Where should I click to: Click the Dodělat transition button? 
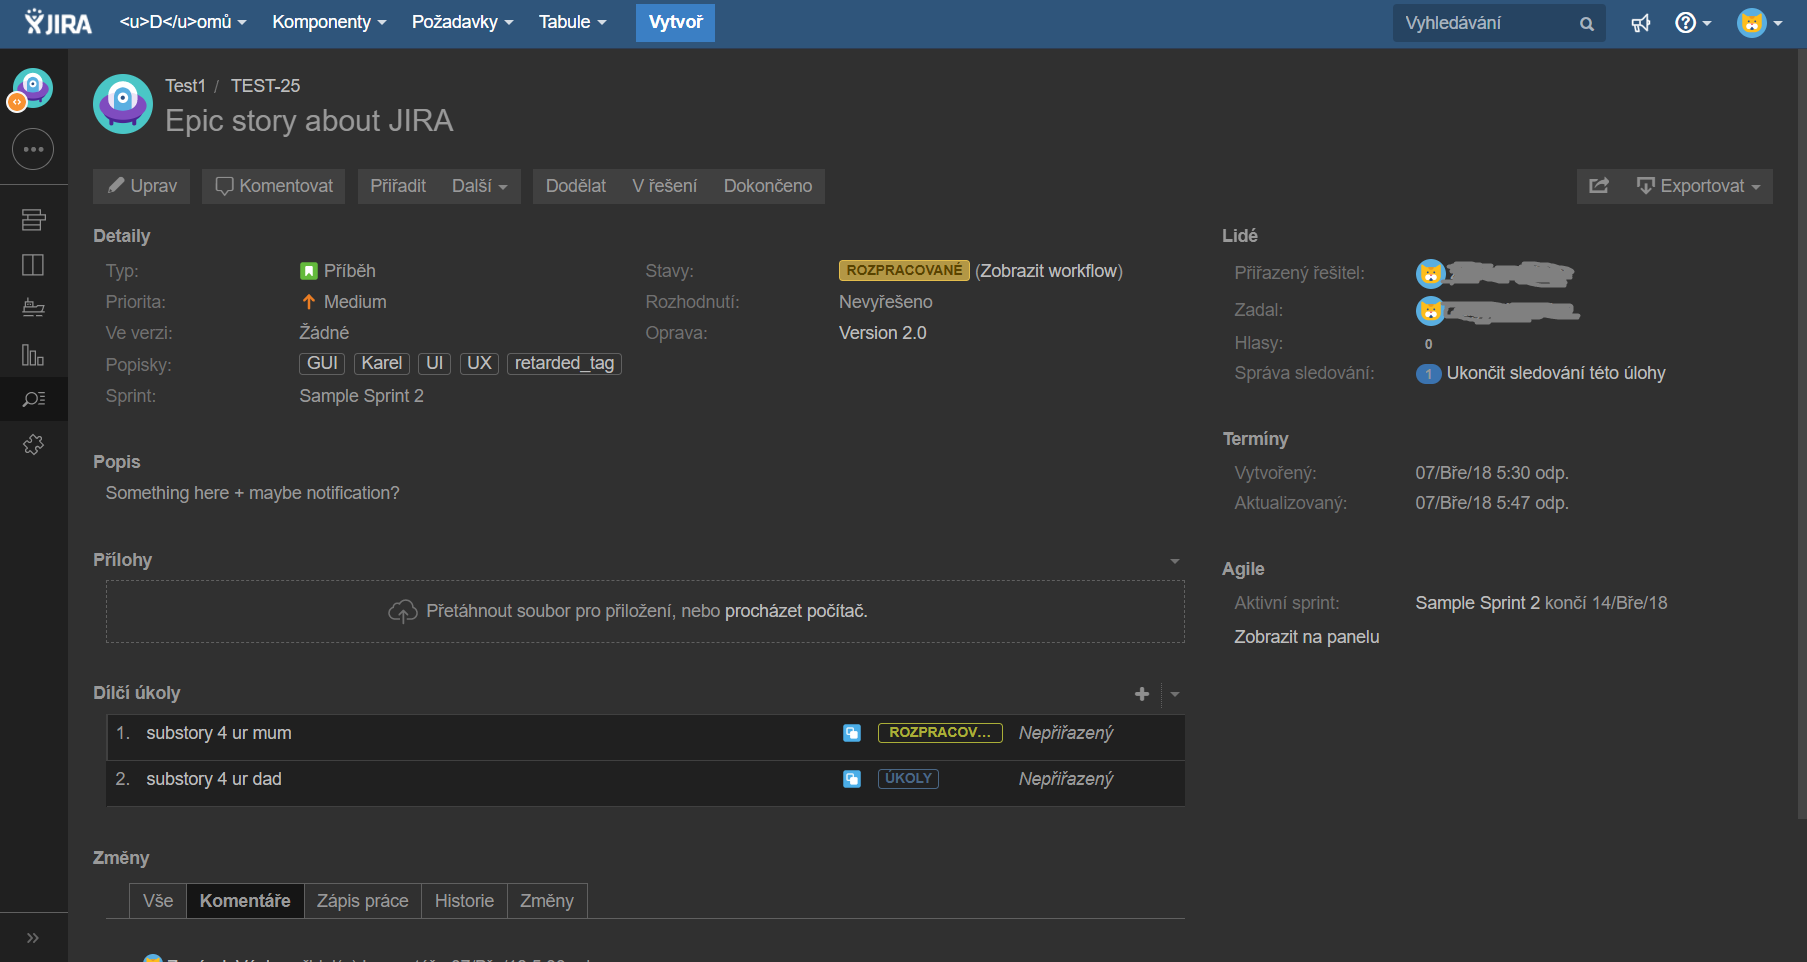coord(576,186)
